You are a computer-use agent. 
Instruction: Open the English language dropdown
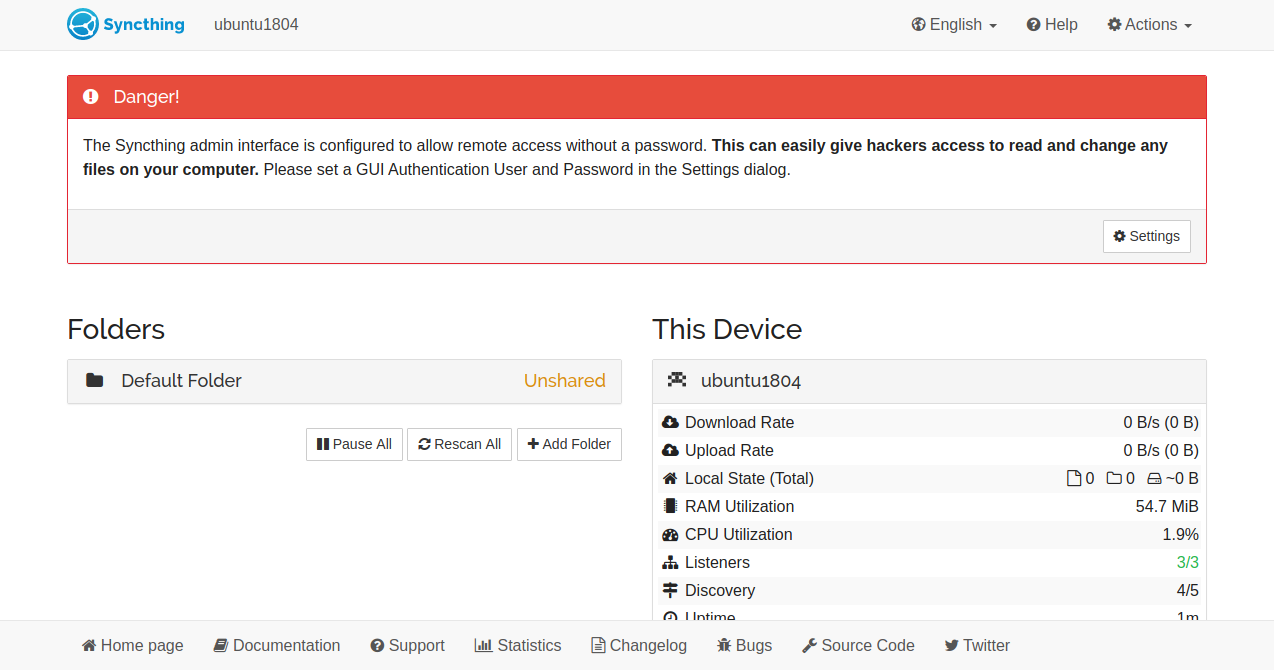[x=954, y=25]
